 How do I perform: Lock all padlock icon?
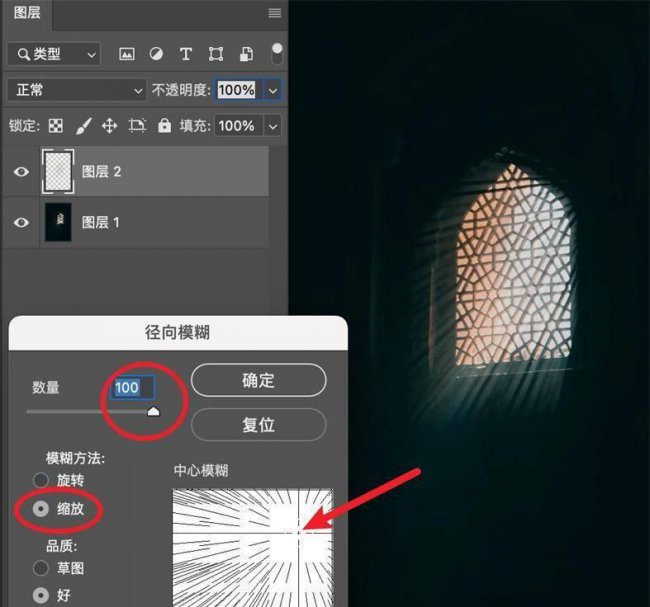coord(165,125)
